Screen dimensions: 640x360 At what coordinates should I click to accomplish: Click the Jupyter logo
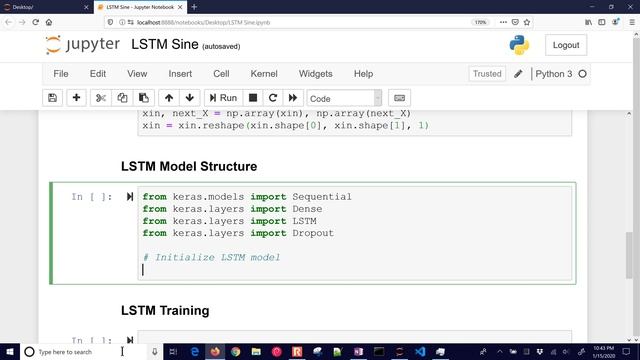(83, 44)
